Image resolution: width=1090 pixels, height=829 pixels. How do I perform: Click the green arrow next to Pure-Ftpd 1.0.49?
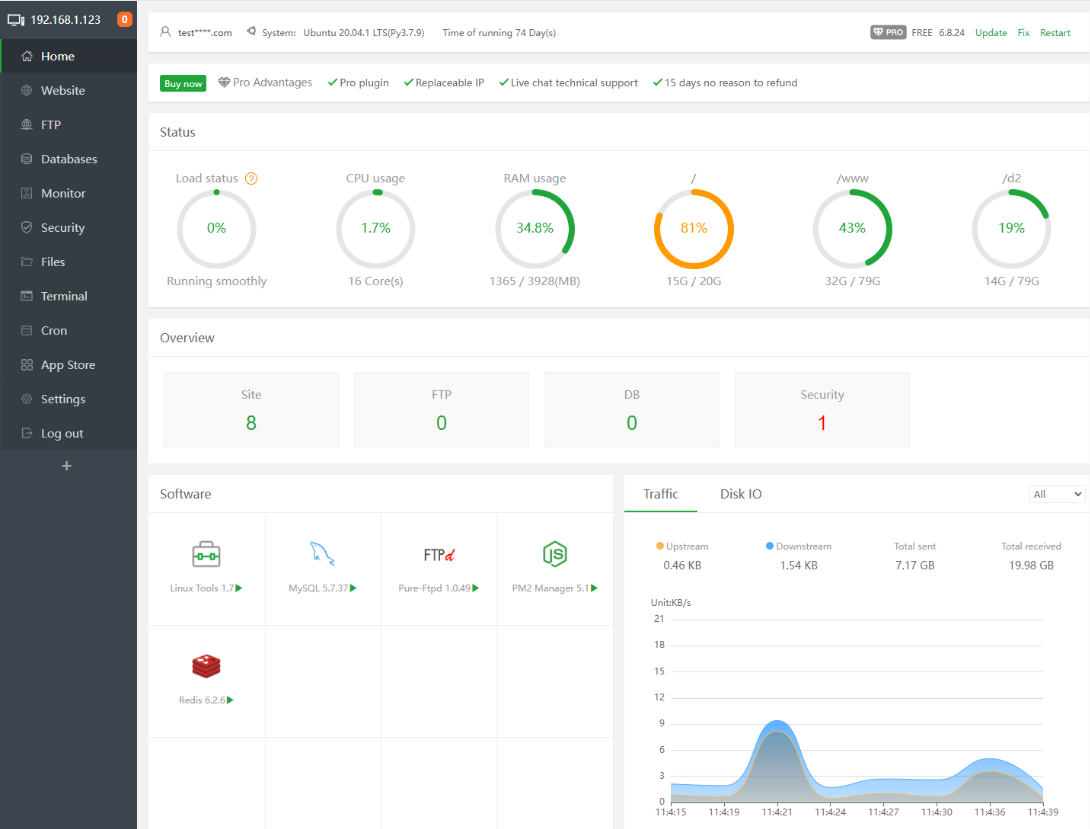coord(475,588)
